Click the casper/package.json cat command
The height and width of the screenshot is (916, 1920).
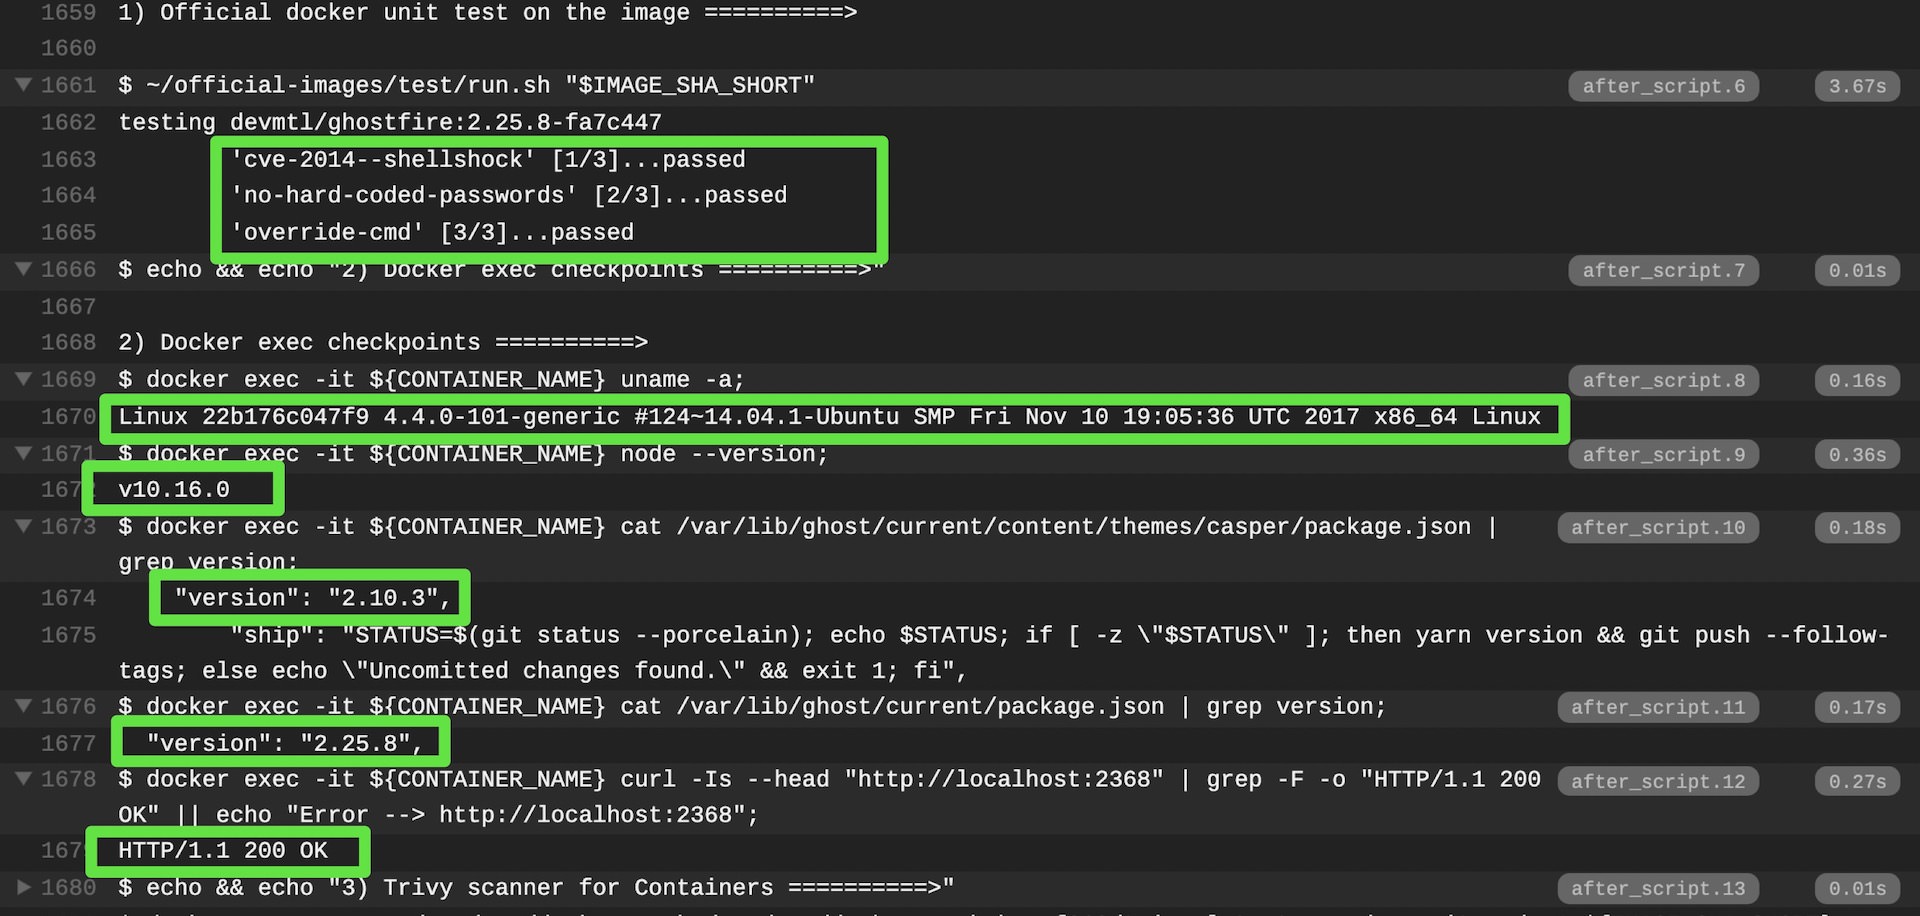808,544
